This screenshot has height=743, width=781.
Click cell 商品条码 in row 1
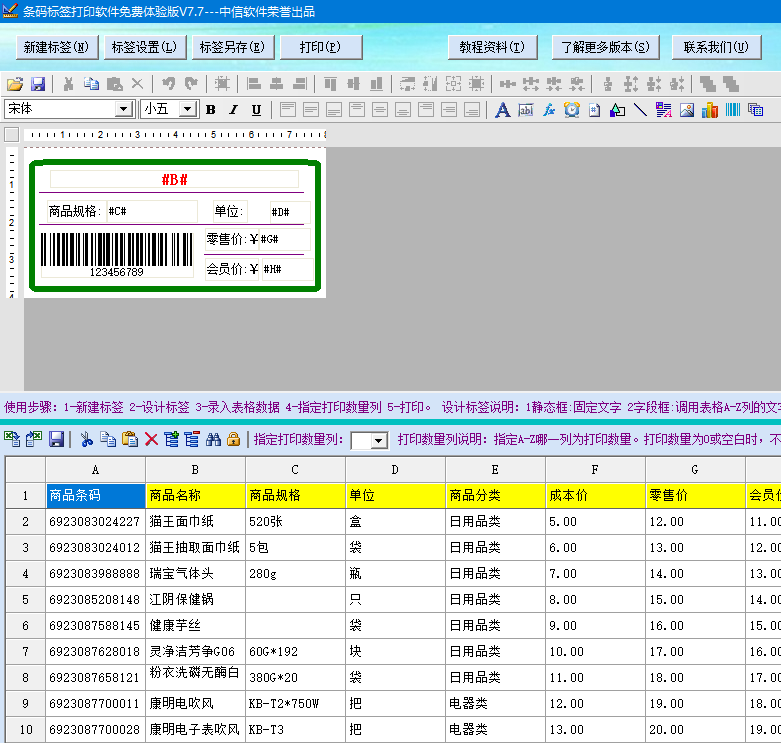coord(96,495)
